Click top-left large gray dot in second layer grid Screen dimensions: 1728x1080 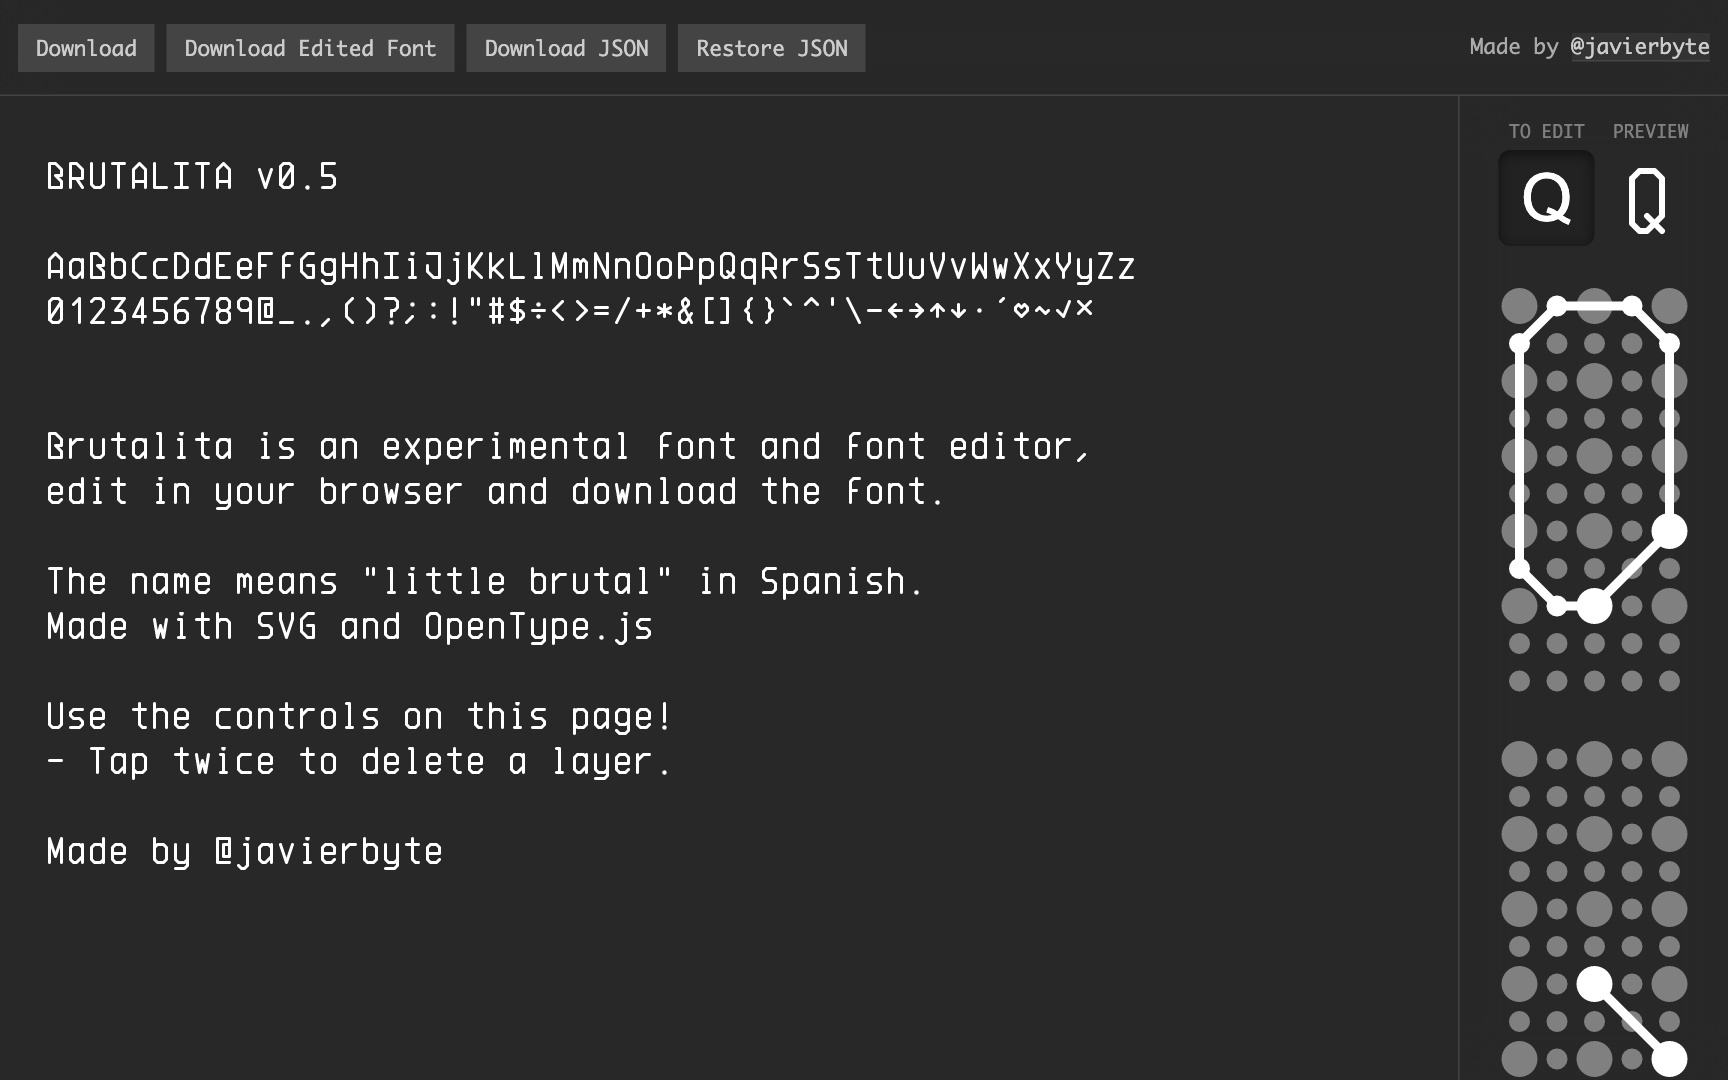(1519, 759)
